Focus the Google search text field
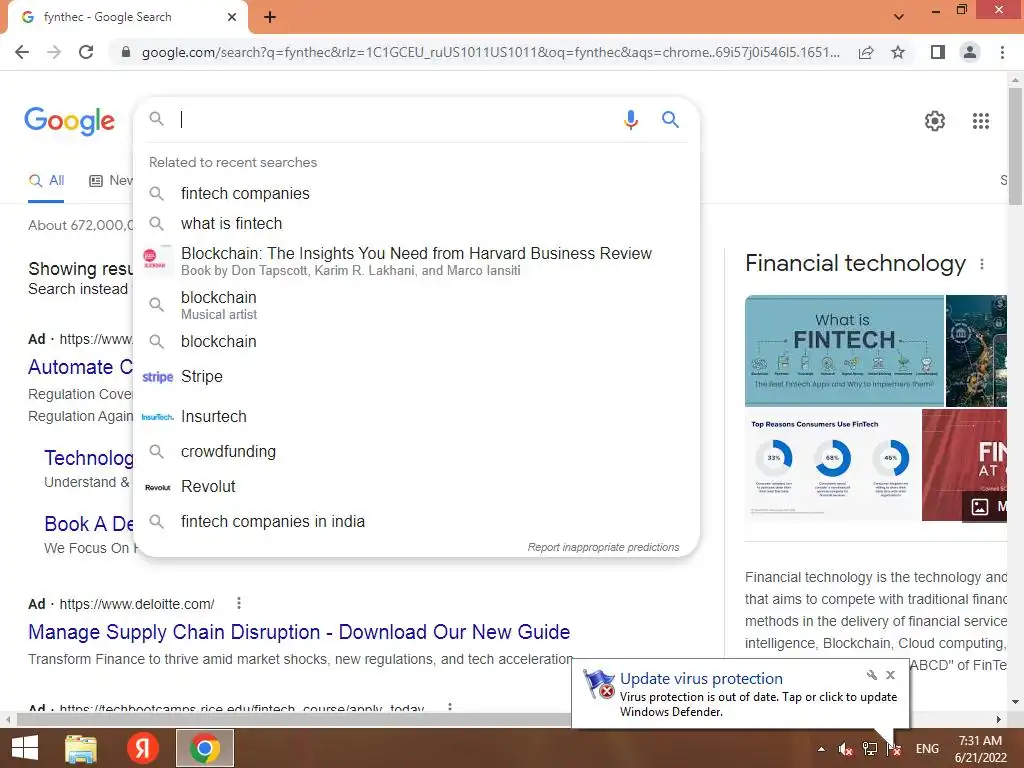Screen dimensions: 1024x768 click(398, 120)
